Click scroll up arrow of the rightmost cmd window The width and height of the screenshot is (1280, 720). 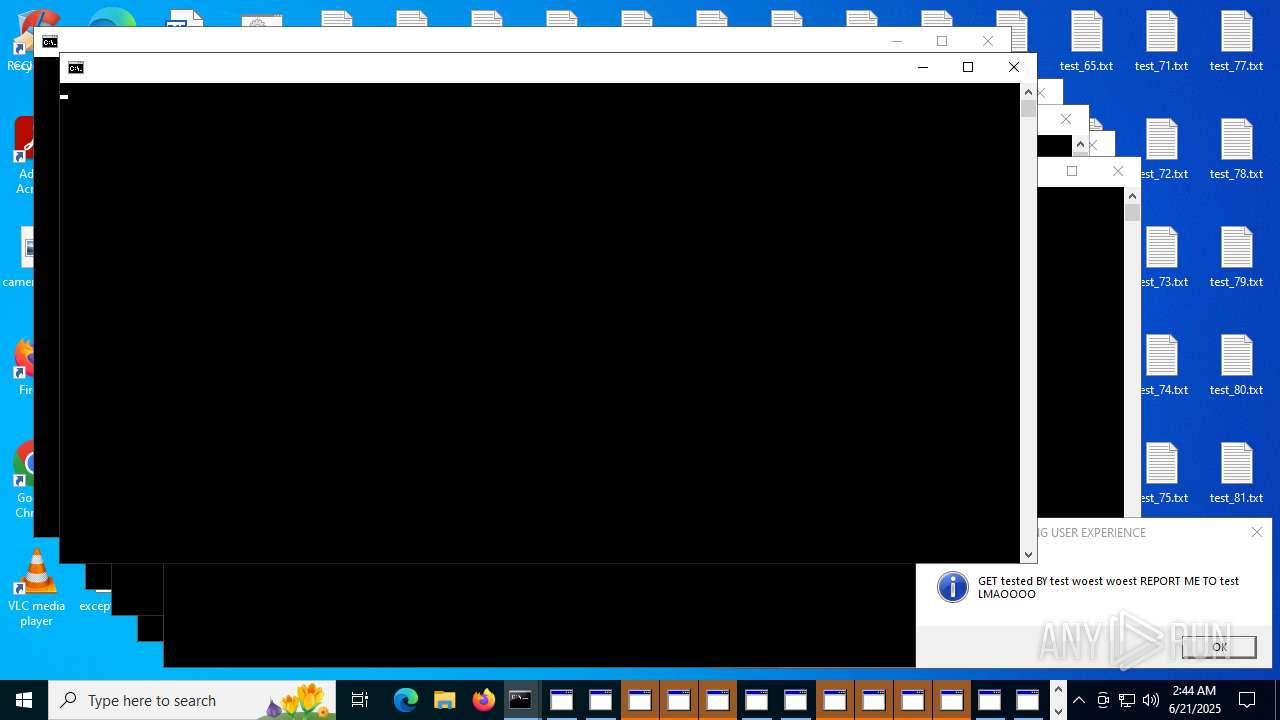[x=1132, y=196]
